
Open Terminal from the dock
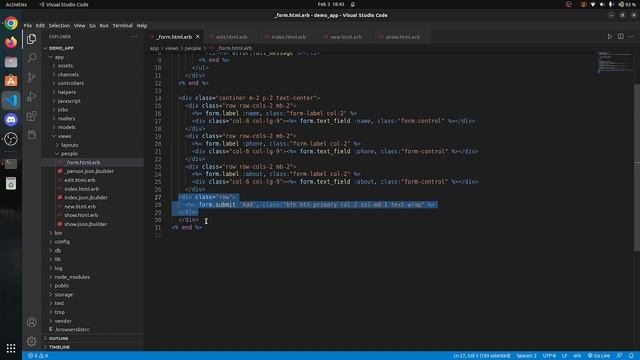click(x=11, y=164)
